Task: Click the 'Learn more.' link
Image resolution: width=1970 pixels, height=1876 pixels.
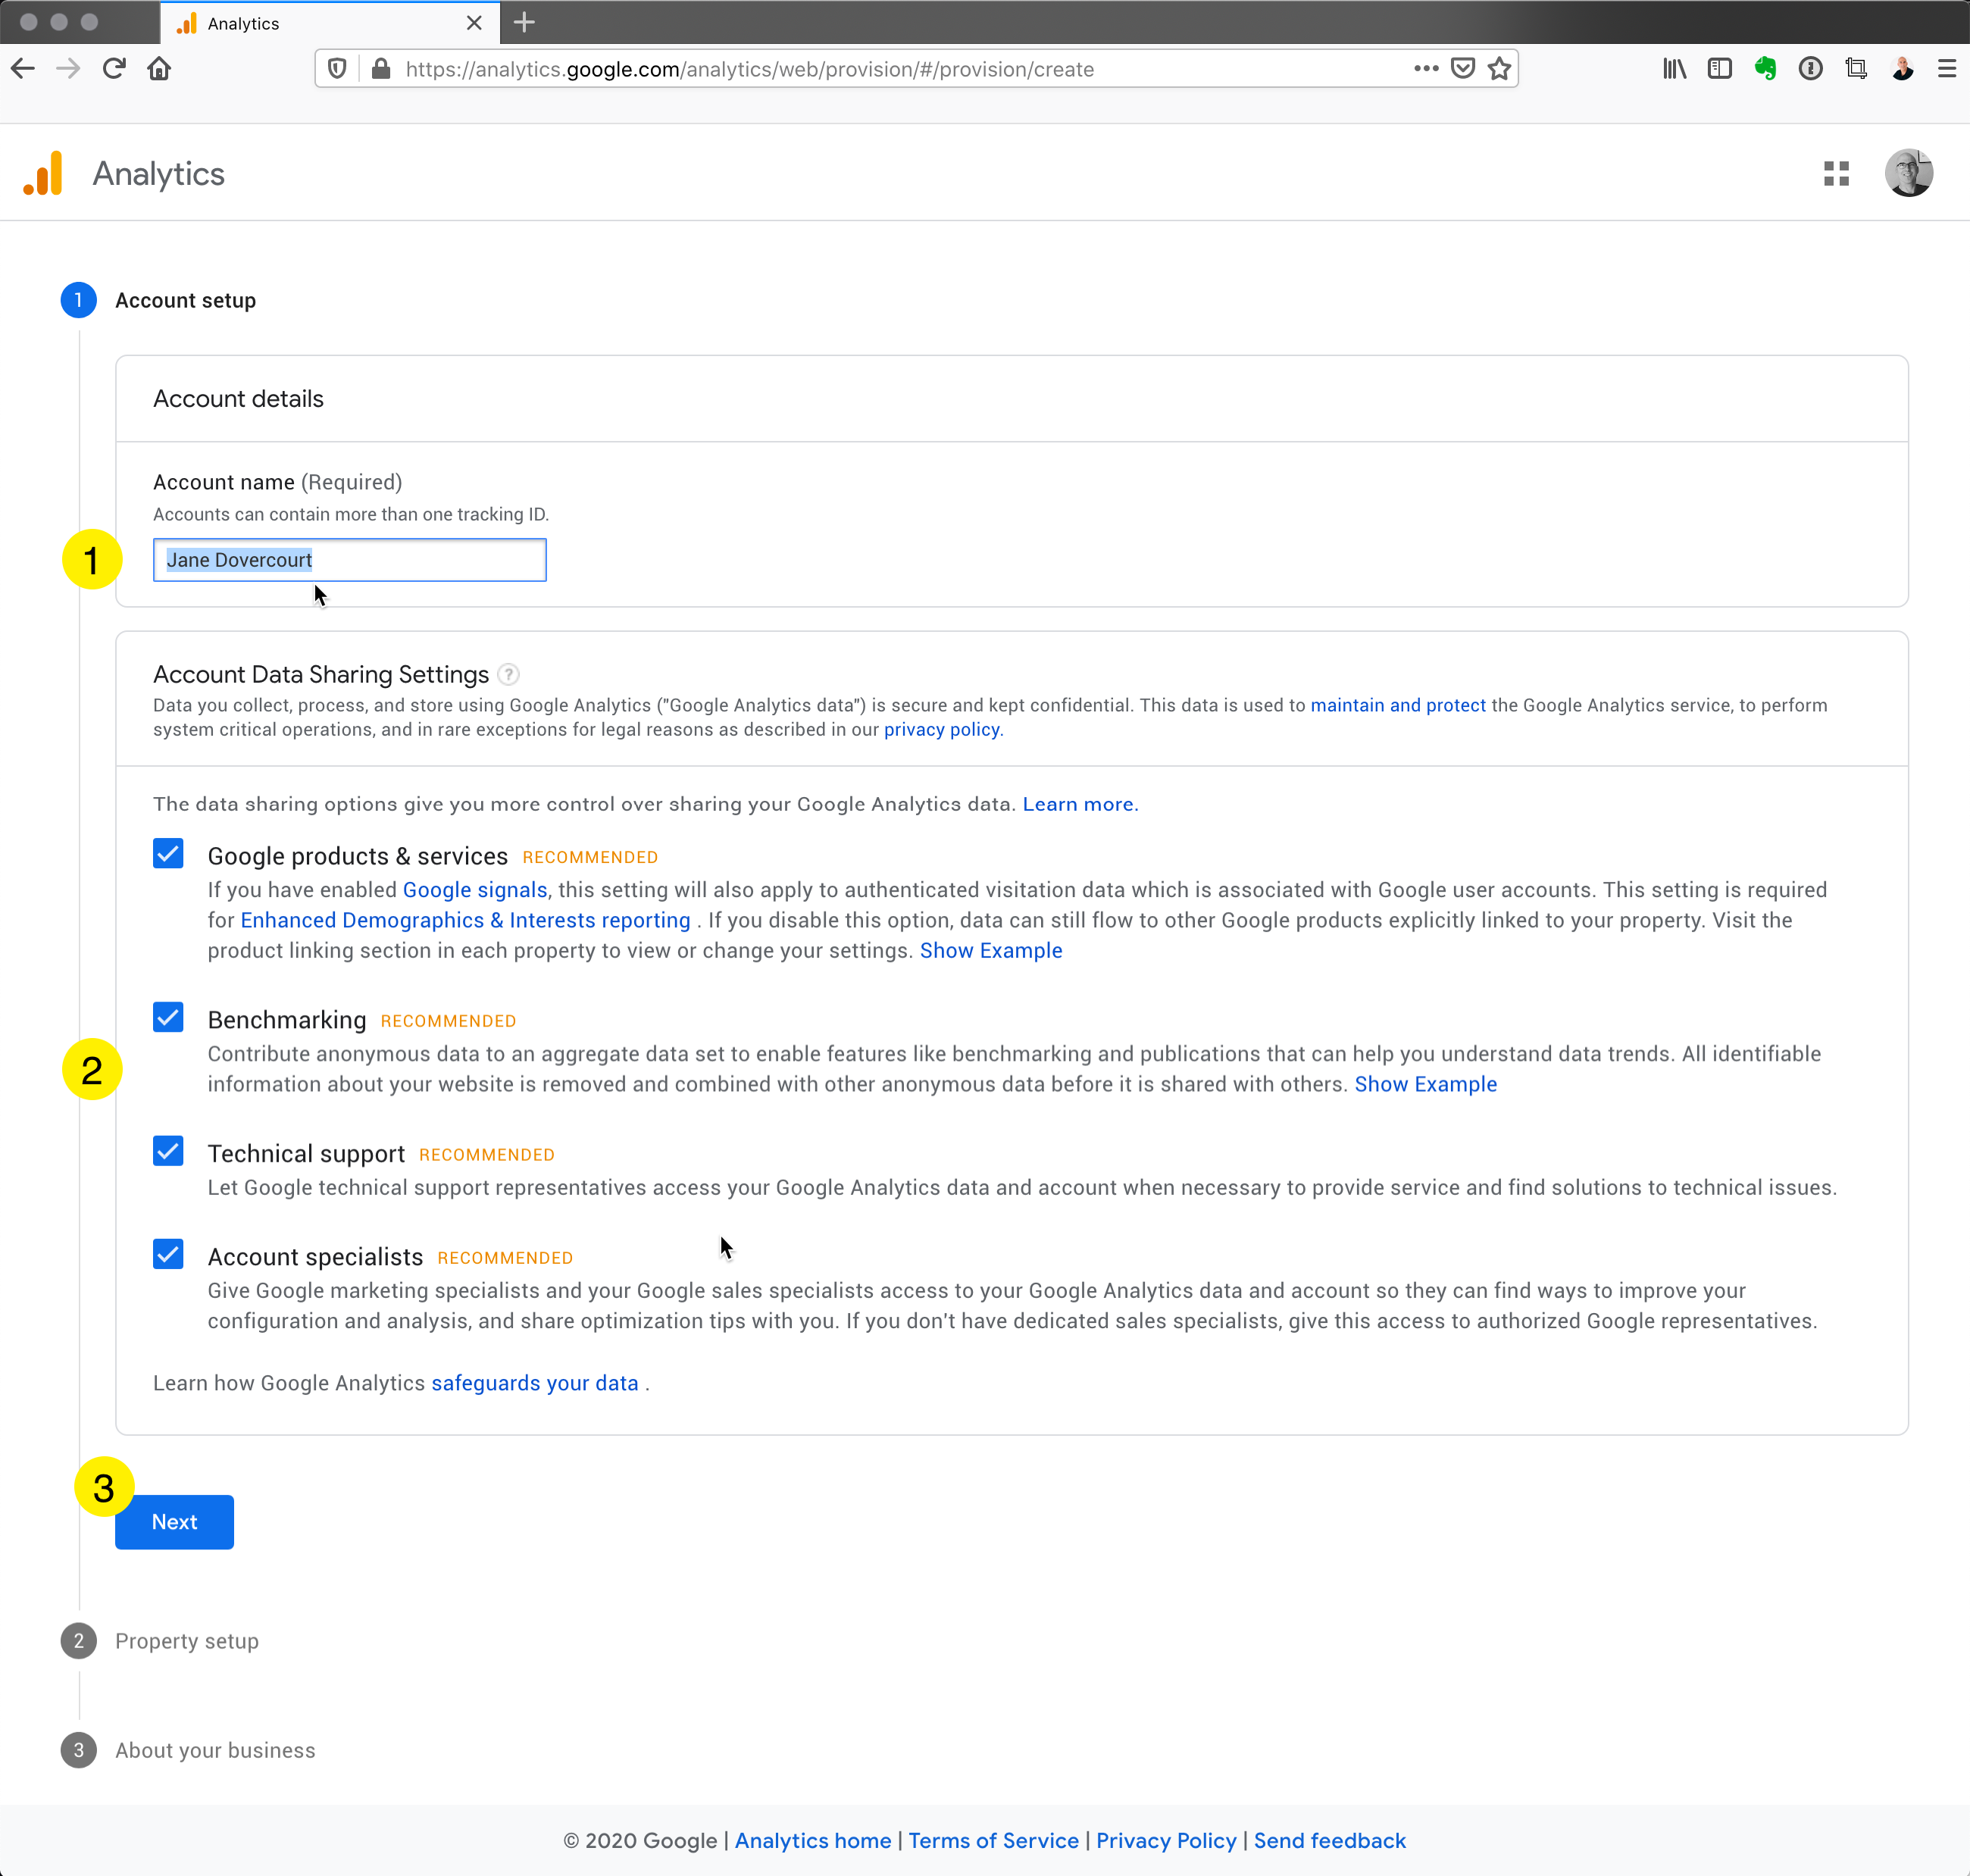Action: (1080, 804)
